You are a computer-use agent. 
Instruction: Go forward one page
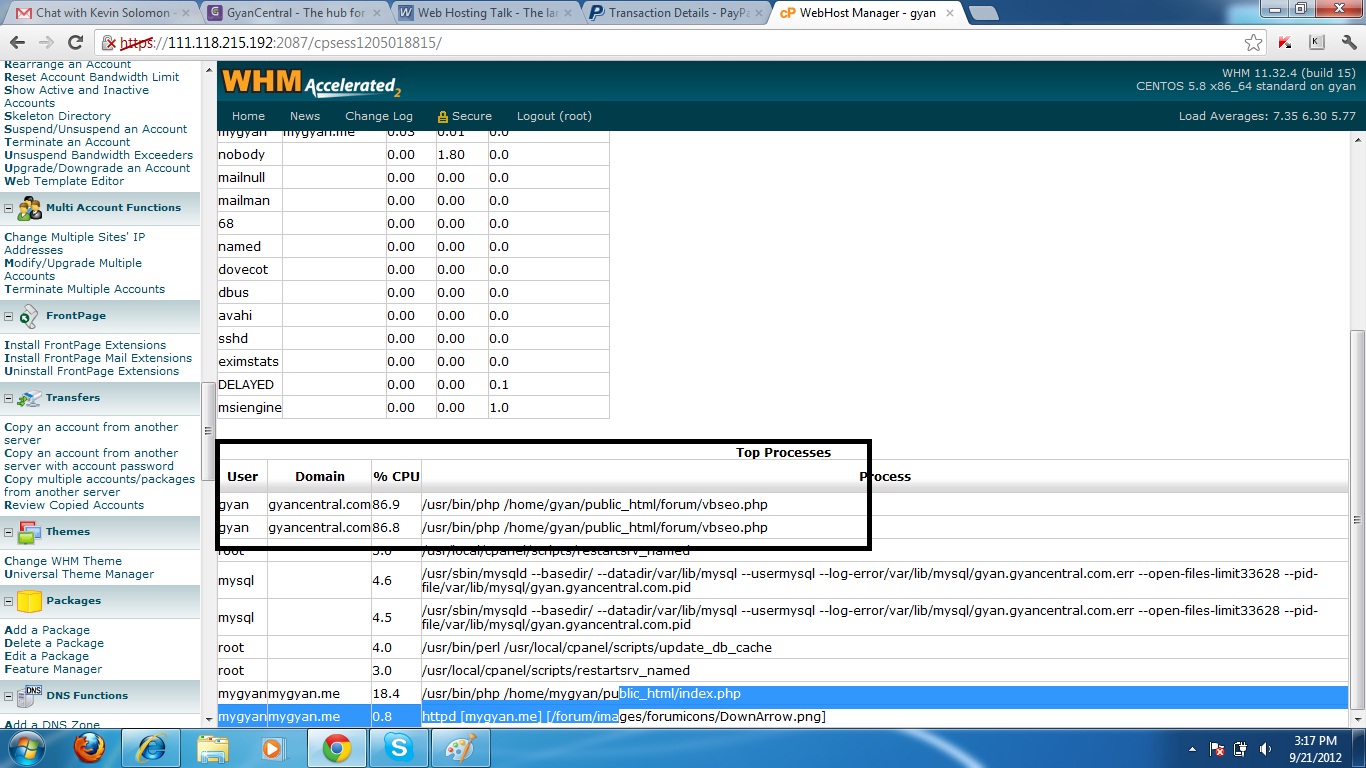[x=46, y=43]
